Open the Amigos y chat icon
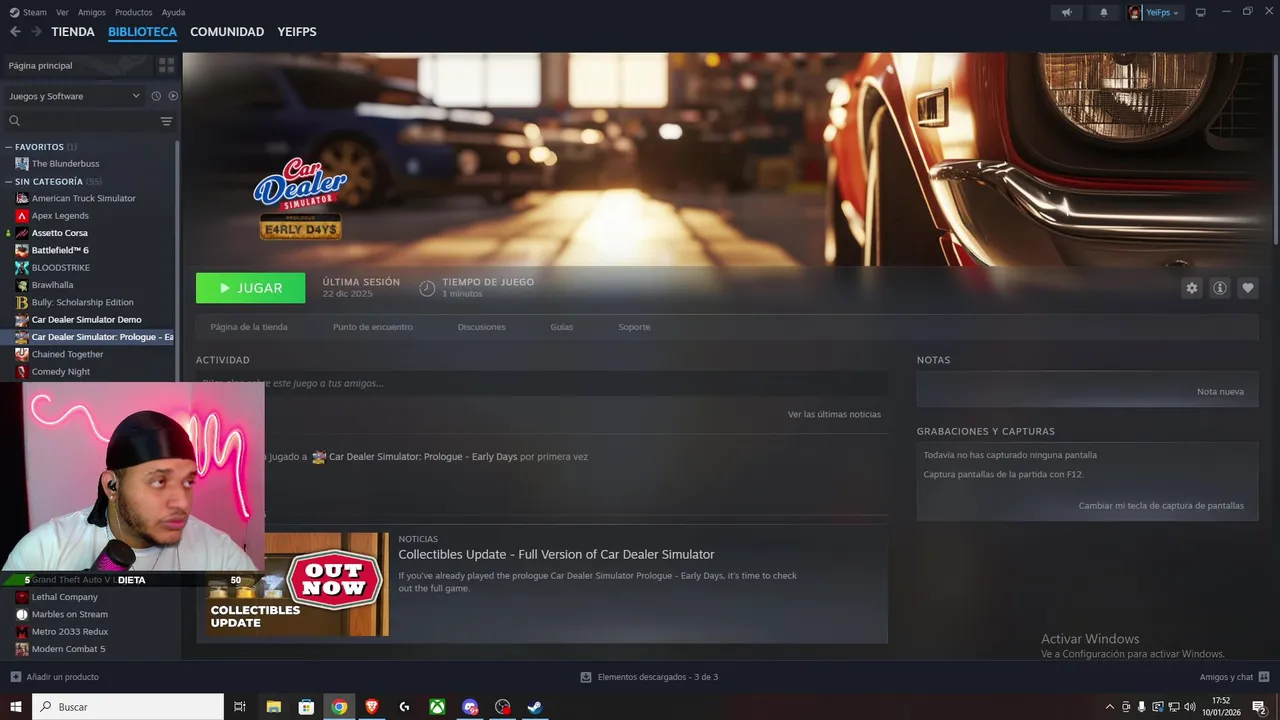This screenshot has width=1280, height=720. coord(1264,677)
